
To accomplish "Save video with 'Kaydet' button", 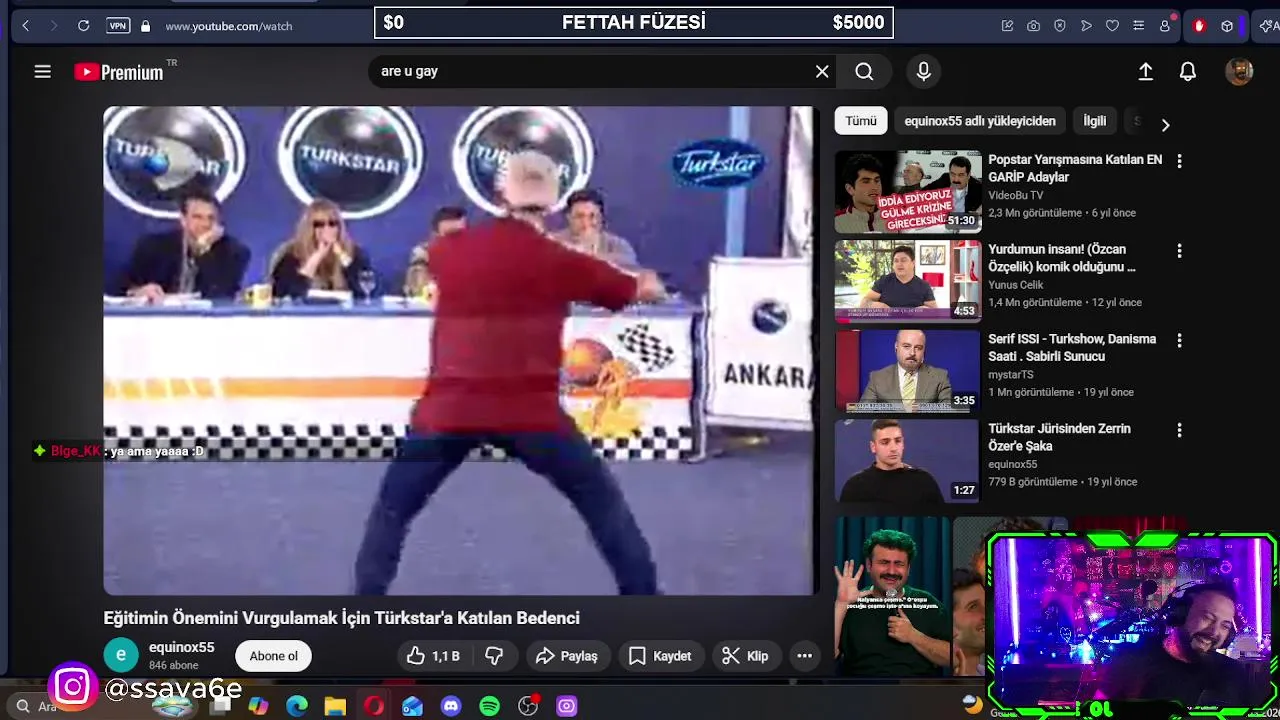I will tap(660, 656).
